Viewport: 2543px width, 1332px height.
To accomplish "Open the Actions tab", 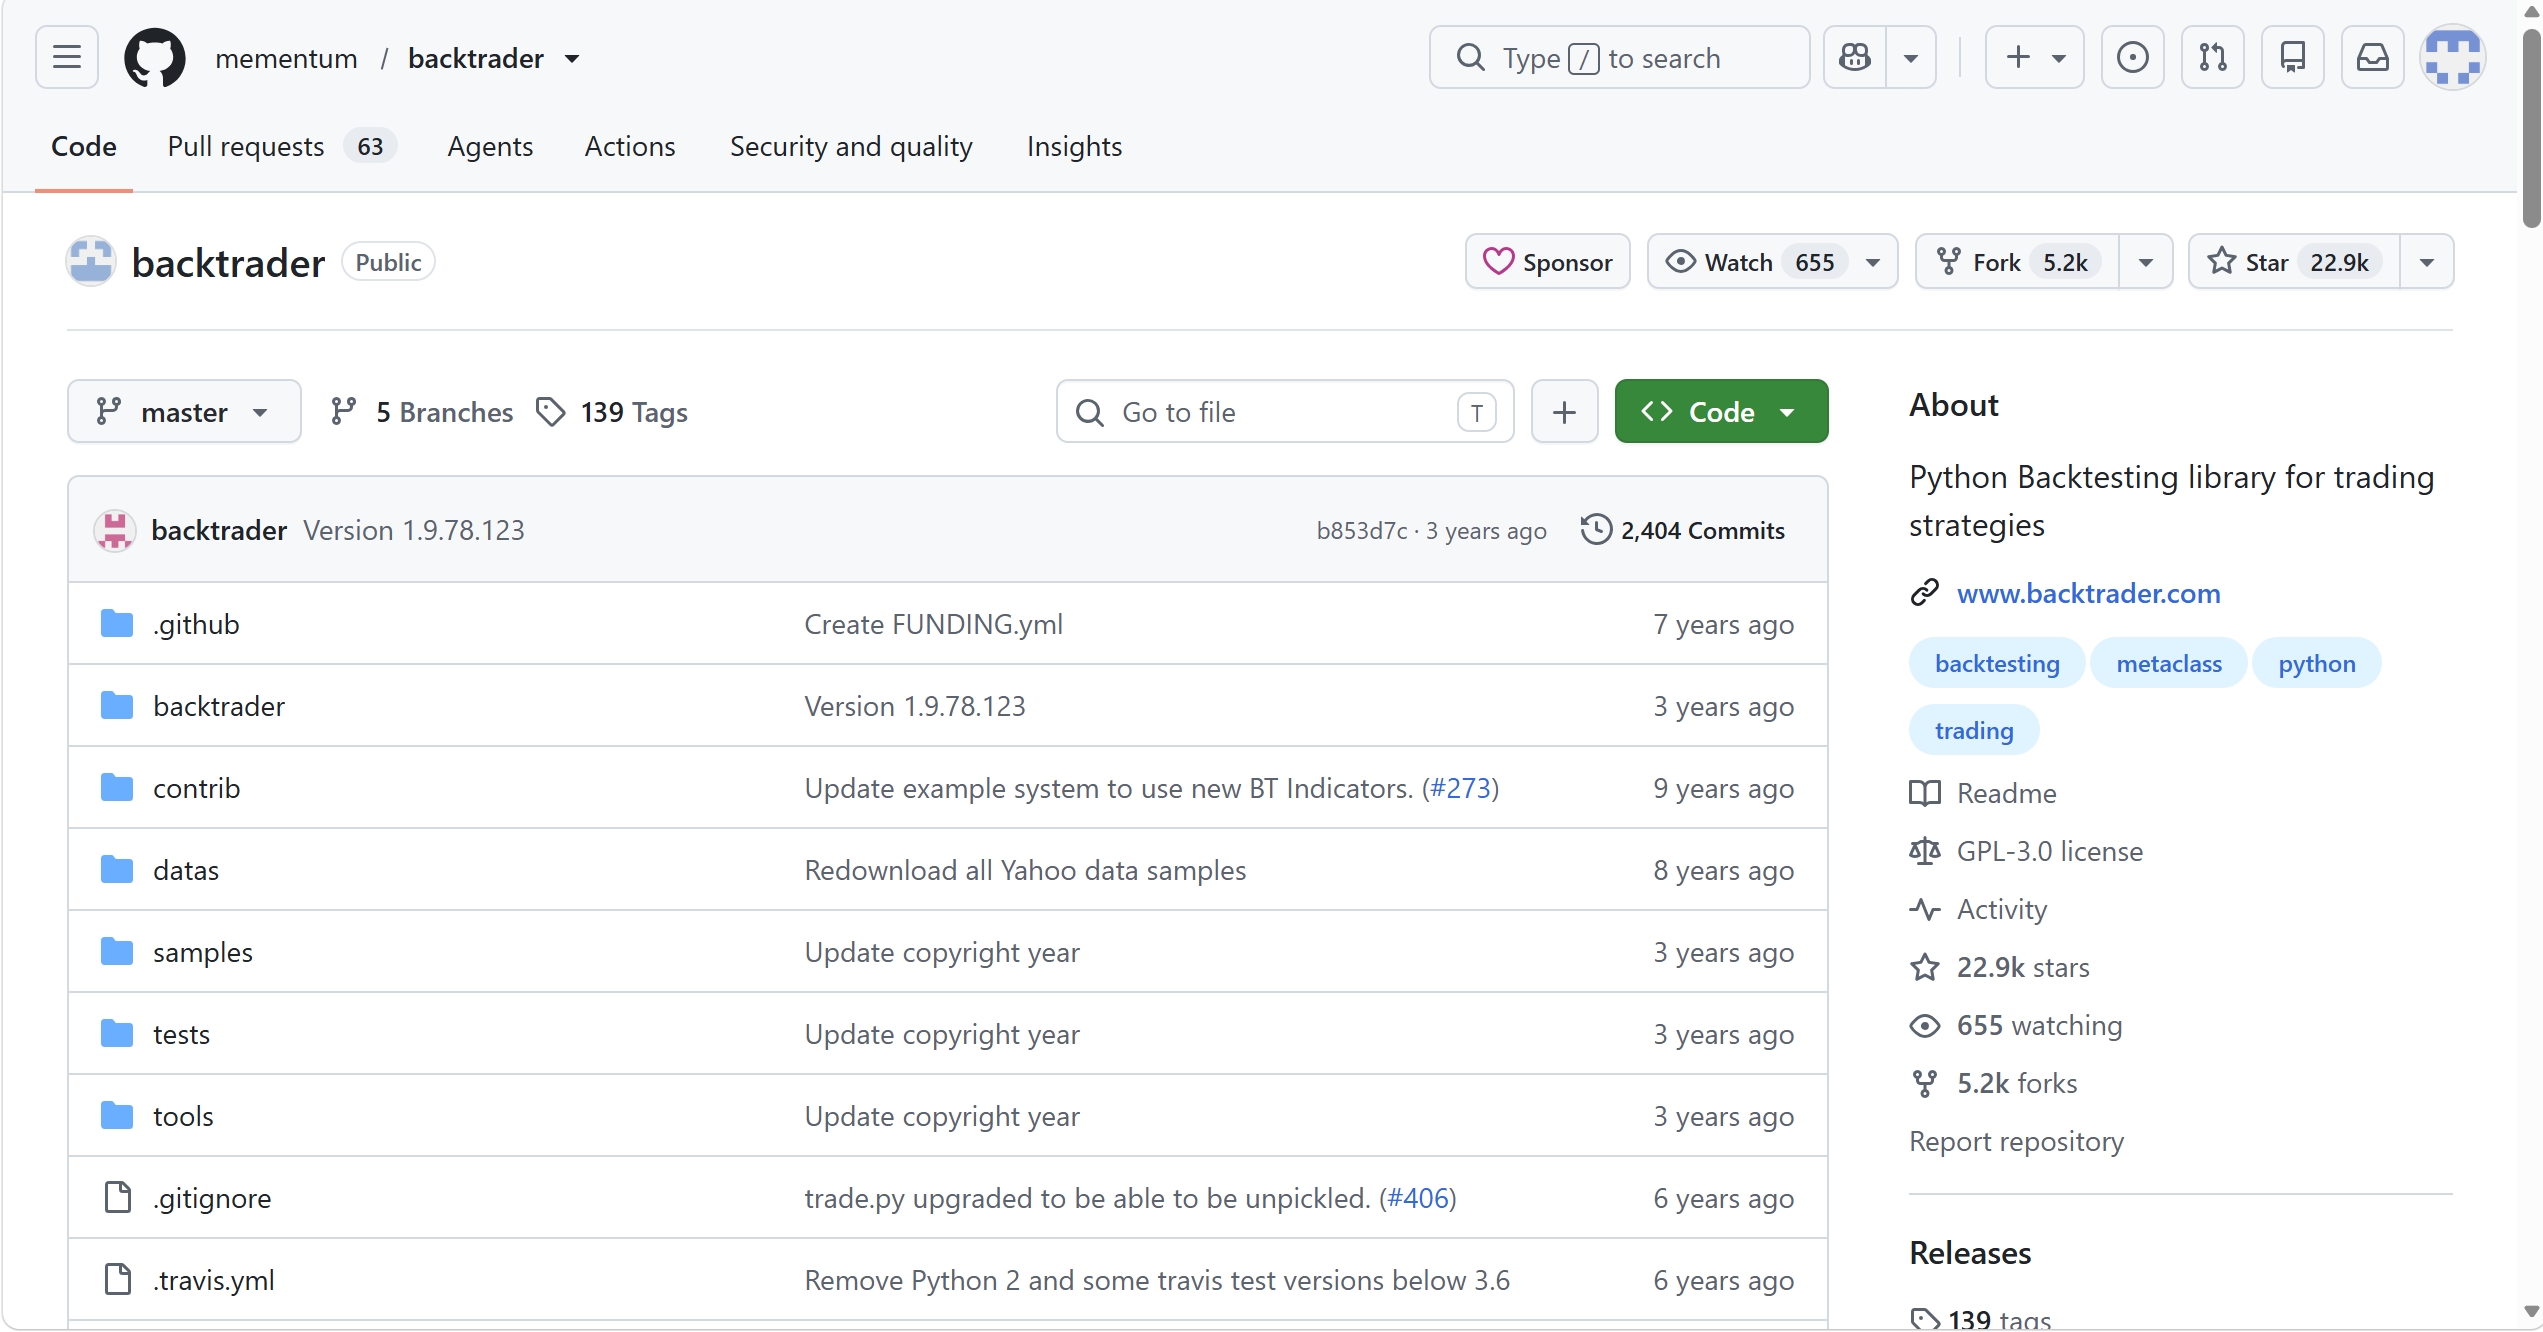I will (630, 146).
